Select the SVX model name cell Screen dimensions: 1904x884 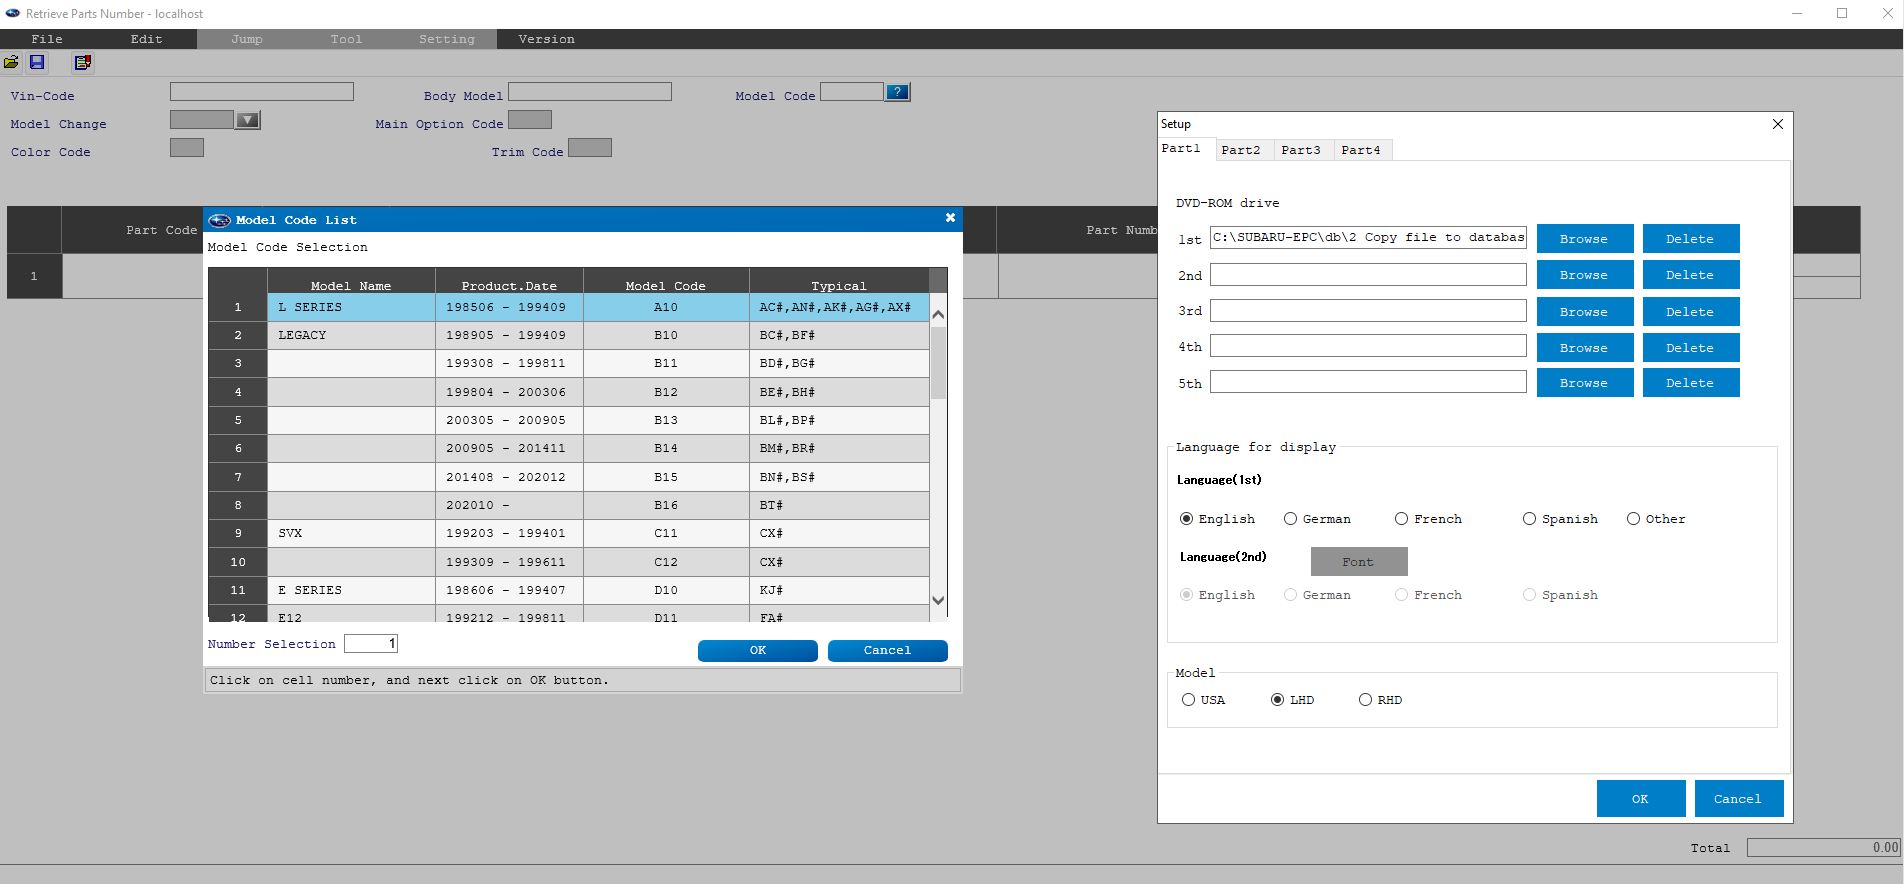(351, 533)
